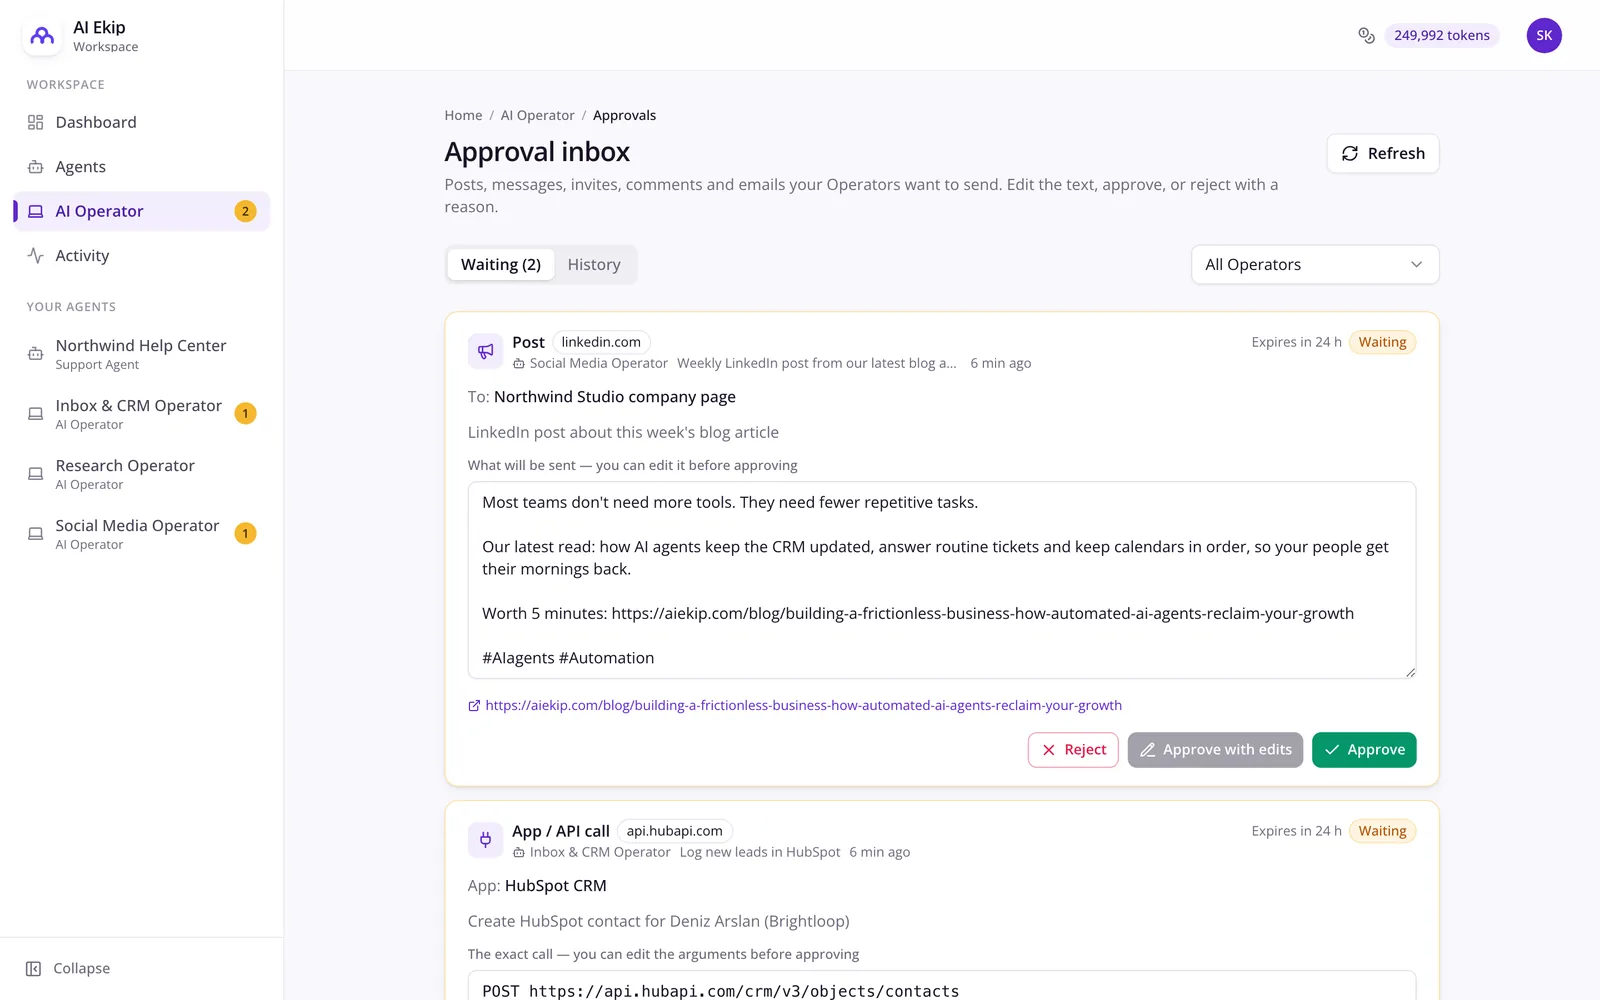Click Social Media Operator in post card
1600x1000 pixels.
click(x=598, y=364)
